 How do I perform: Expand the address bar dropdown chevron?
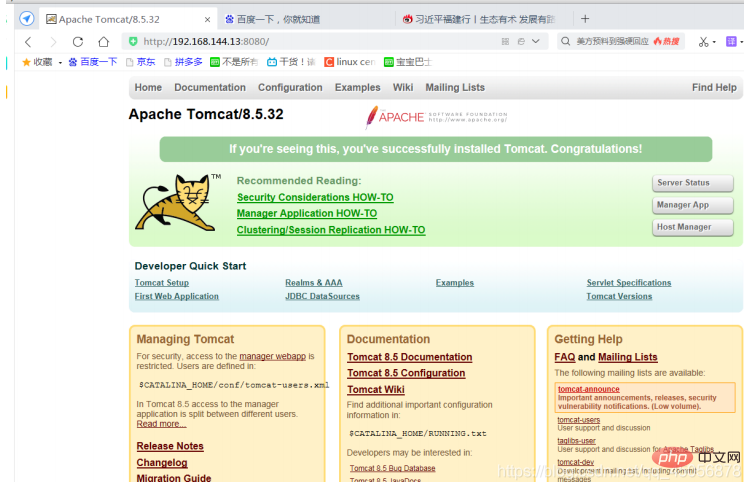tap(536, 41)
